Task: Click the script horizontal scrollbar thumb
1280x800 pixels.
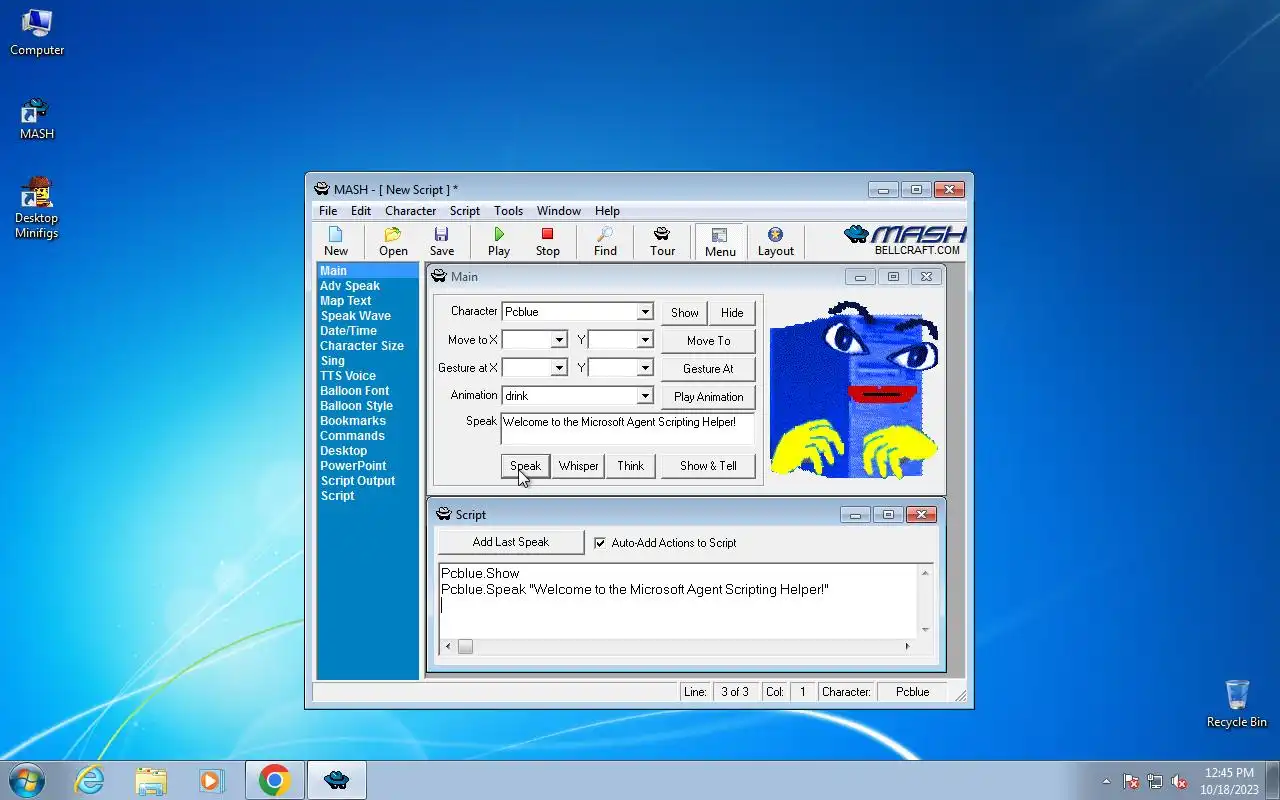Action: point(465,647)
